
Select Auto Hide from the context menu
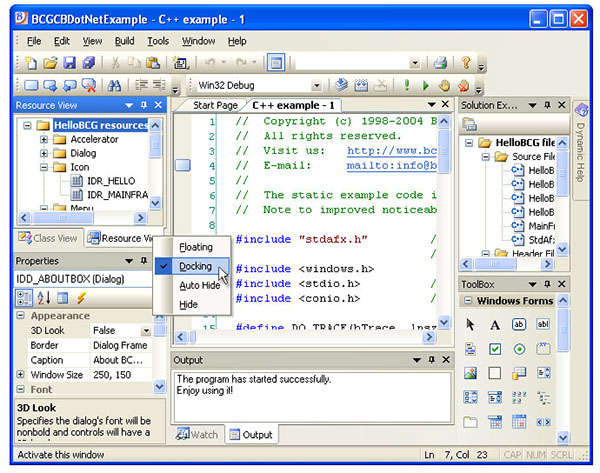(x=201, y=286)
